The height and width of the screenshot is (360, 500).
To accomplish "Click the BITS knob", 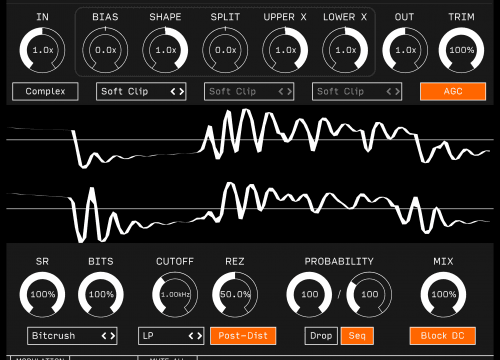I will pos(101,295).
